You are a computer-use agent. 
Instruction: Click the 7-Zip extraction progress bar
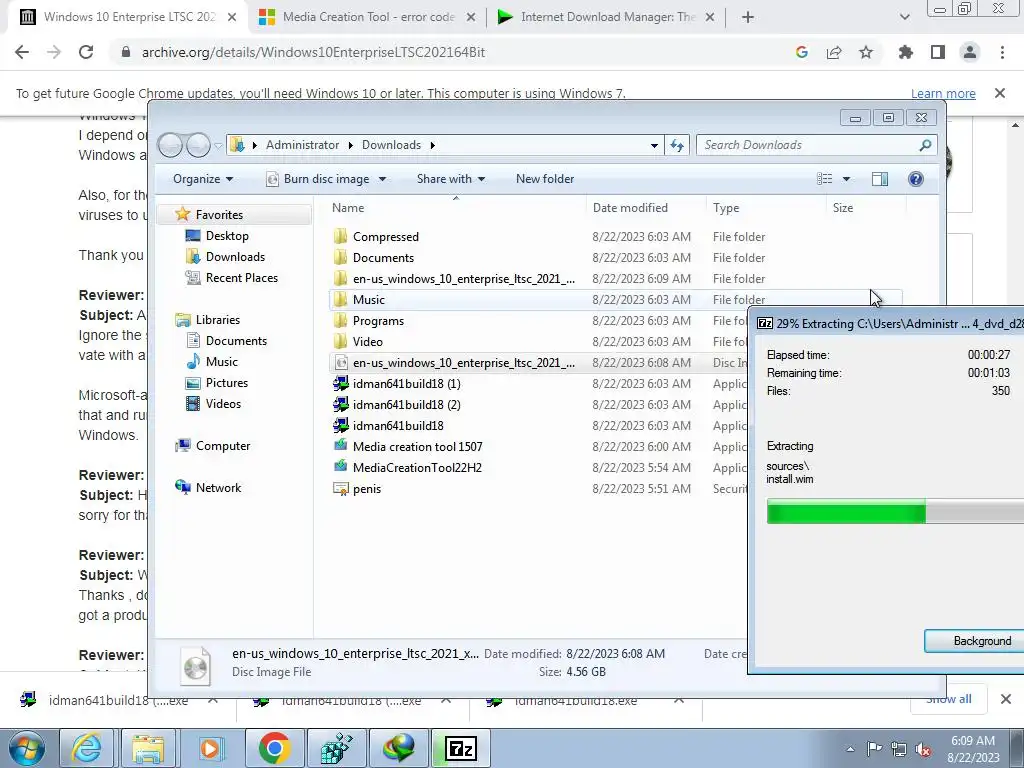pos(895,511)
